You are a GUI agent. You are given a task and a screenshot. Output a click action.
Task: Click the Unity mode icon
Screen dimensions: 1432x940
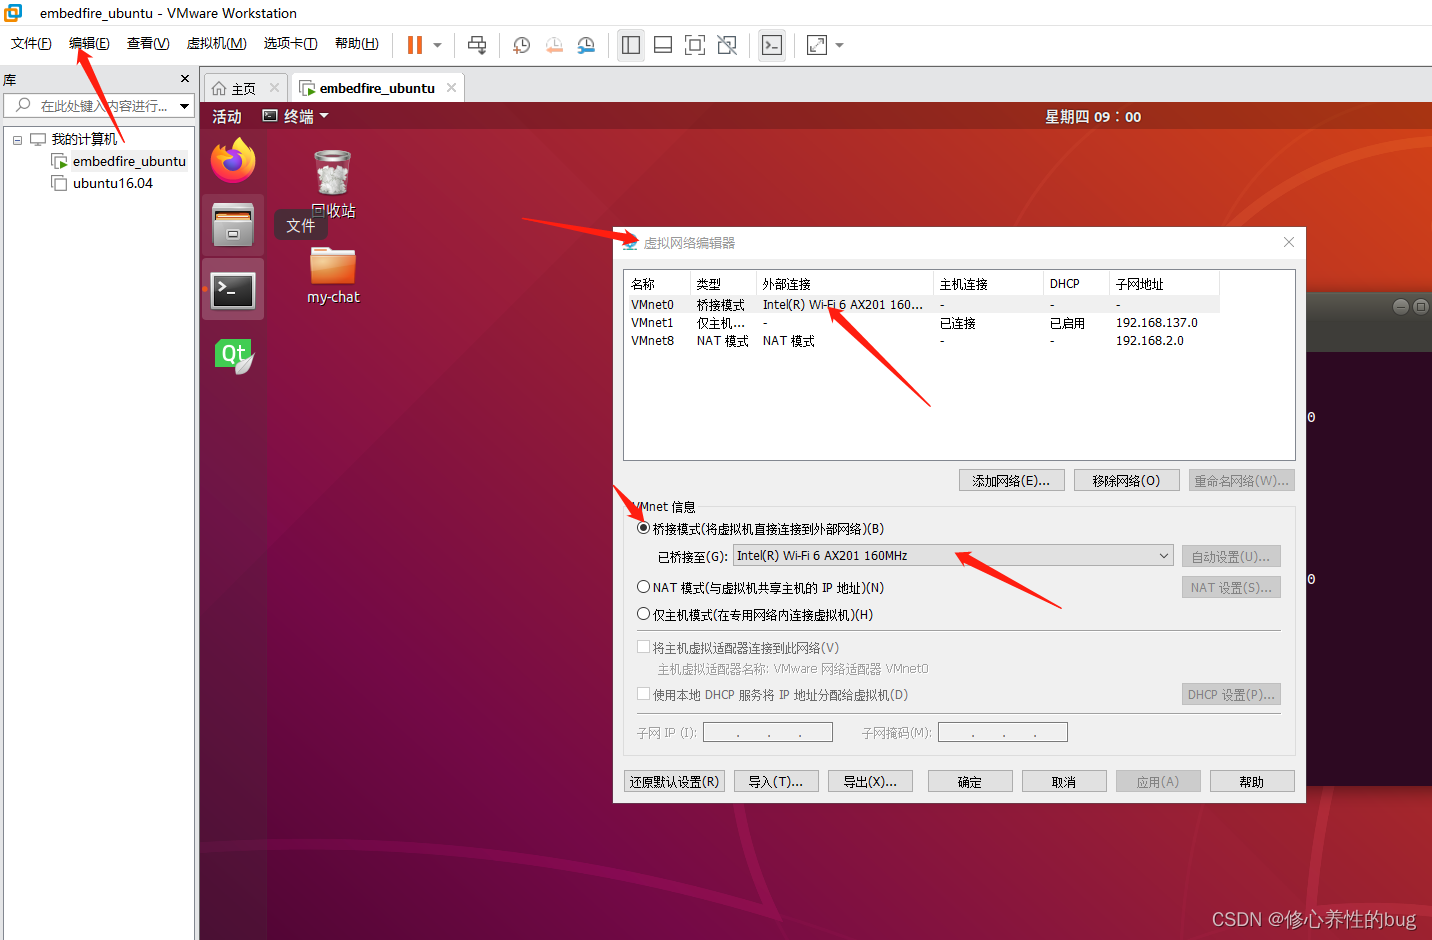727,45
